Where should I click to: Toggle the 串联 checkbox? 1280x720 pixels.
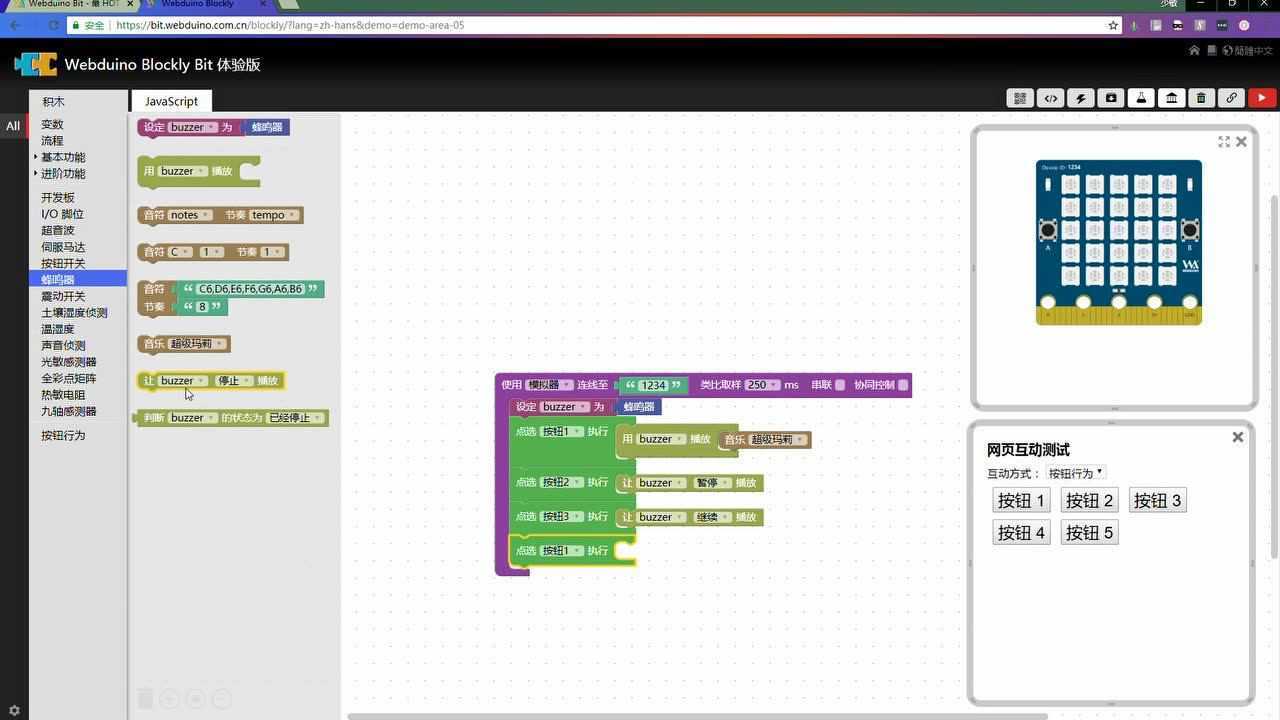(840, 385)
